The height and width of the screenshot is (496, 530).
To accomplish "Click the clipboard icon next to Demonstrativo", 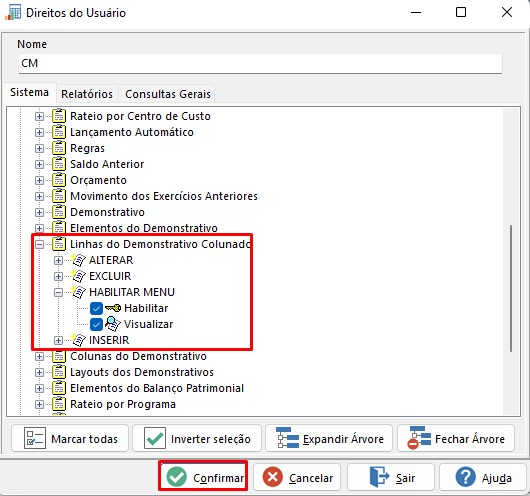I will point(59,212).
